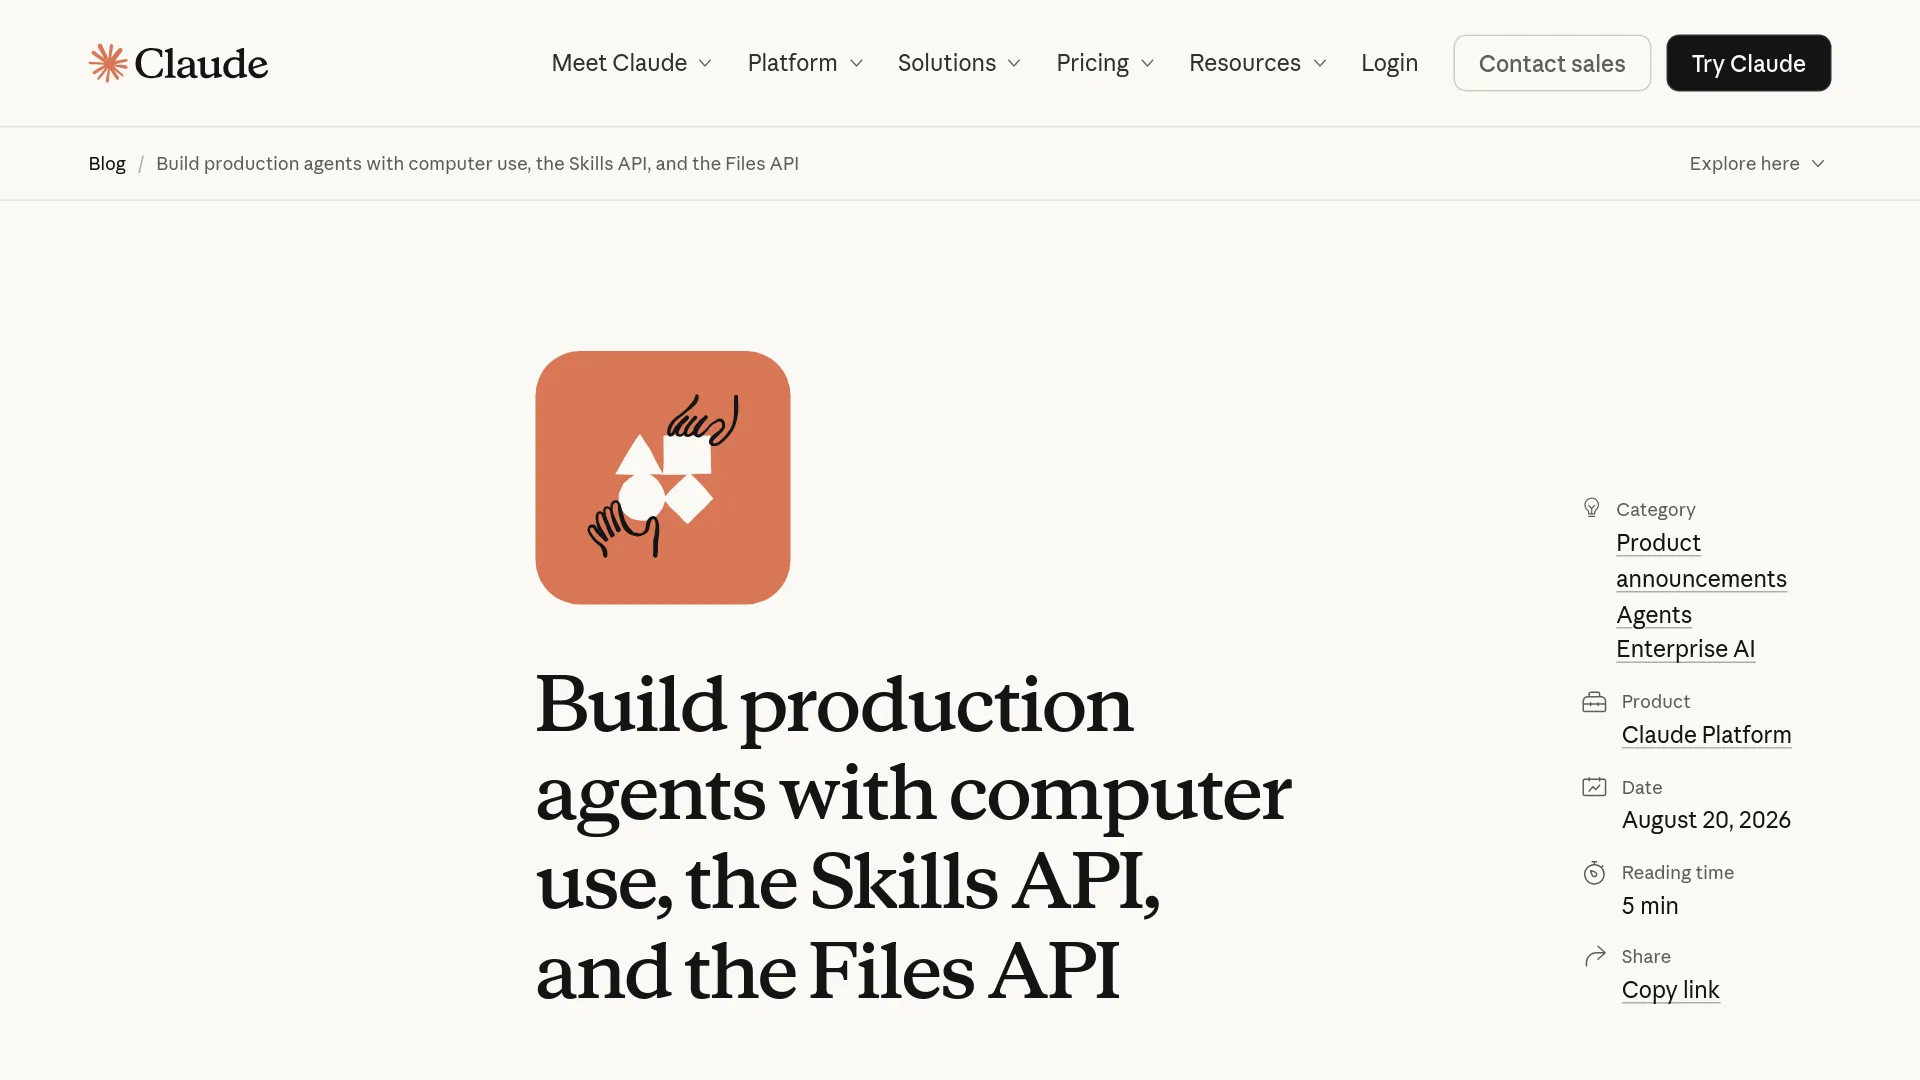Open the Product announcements category link

pos(1701,561)
